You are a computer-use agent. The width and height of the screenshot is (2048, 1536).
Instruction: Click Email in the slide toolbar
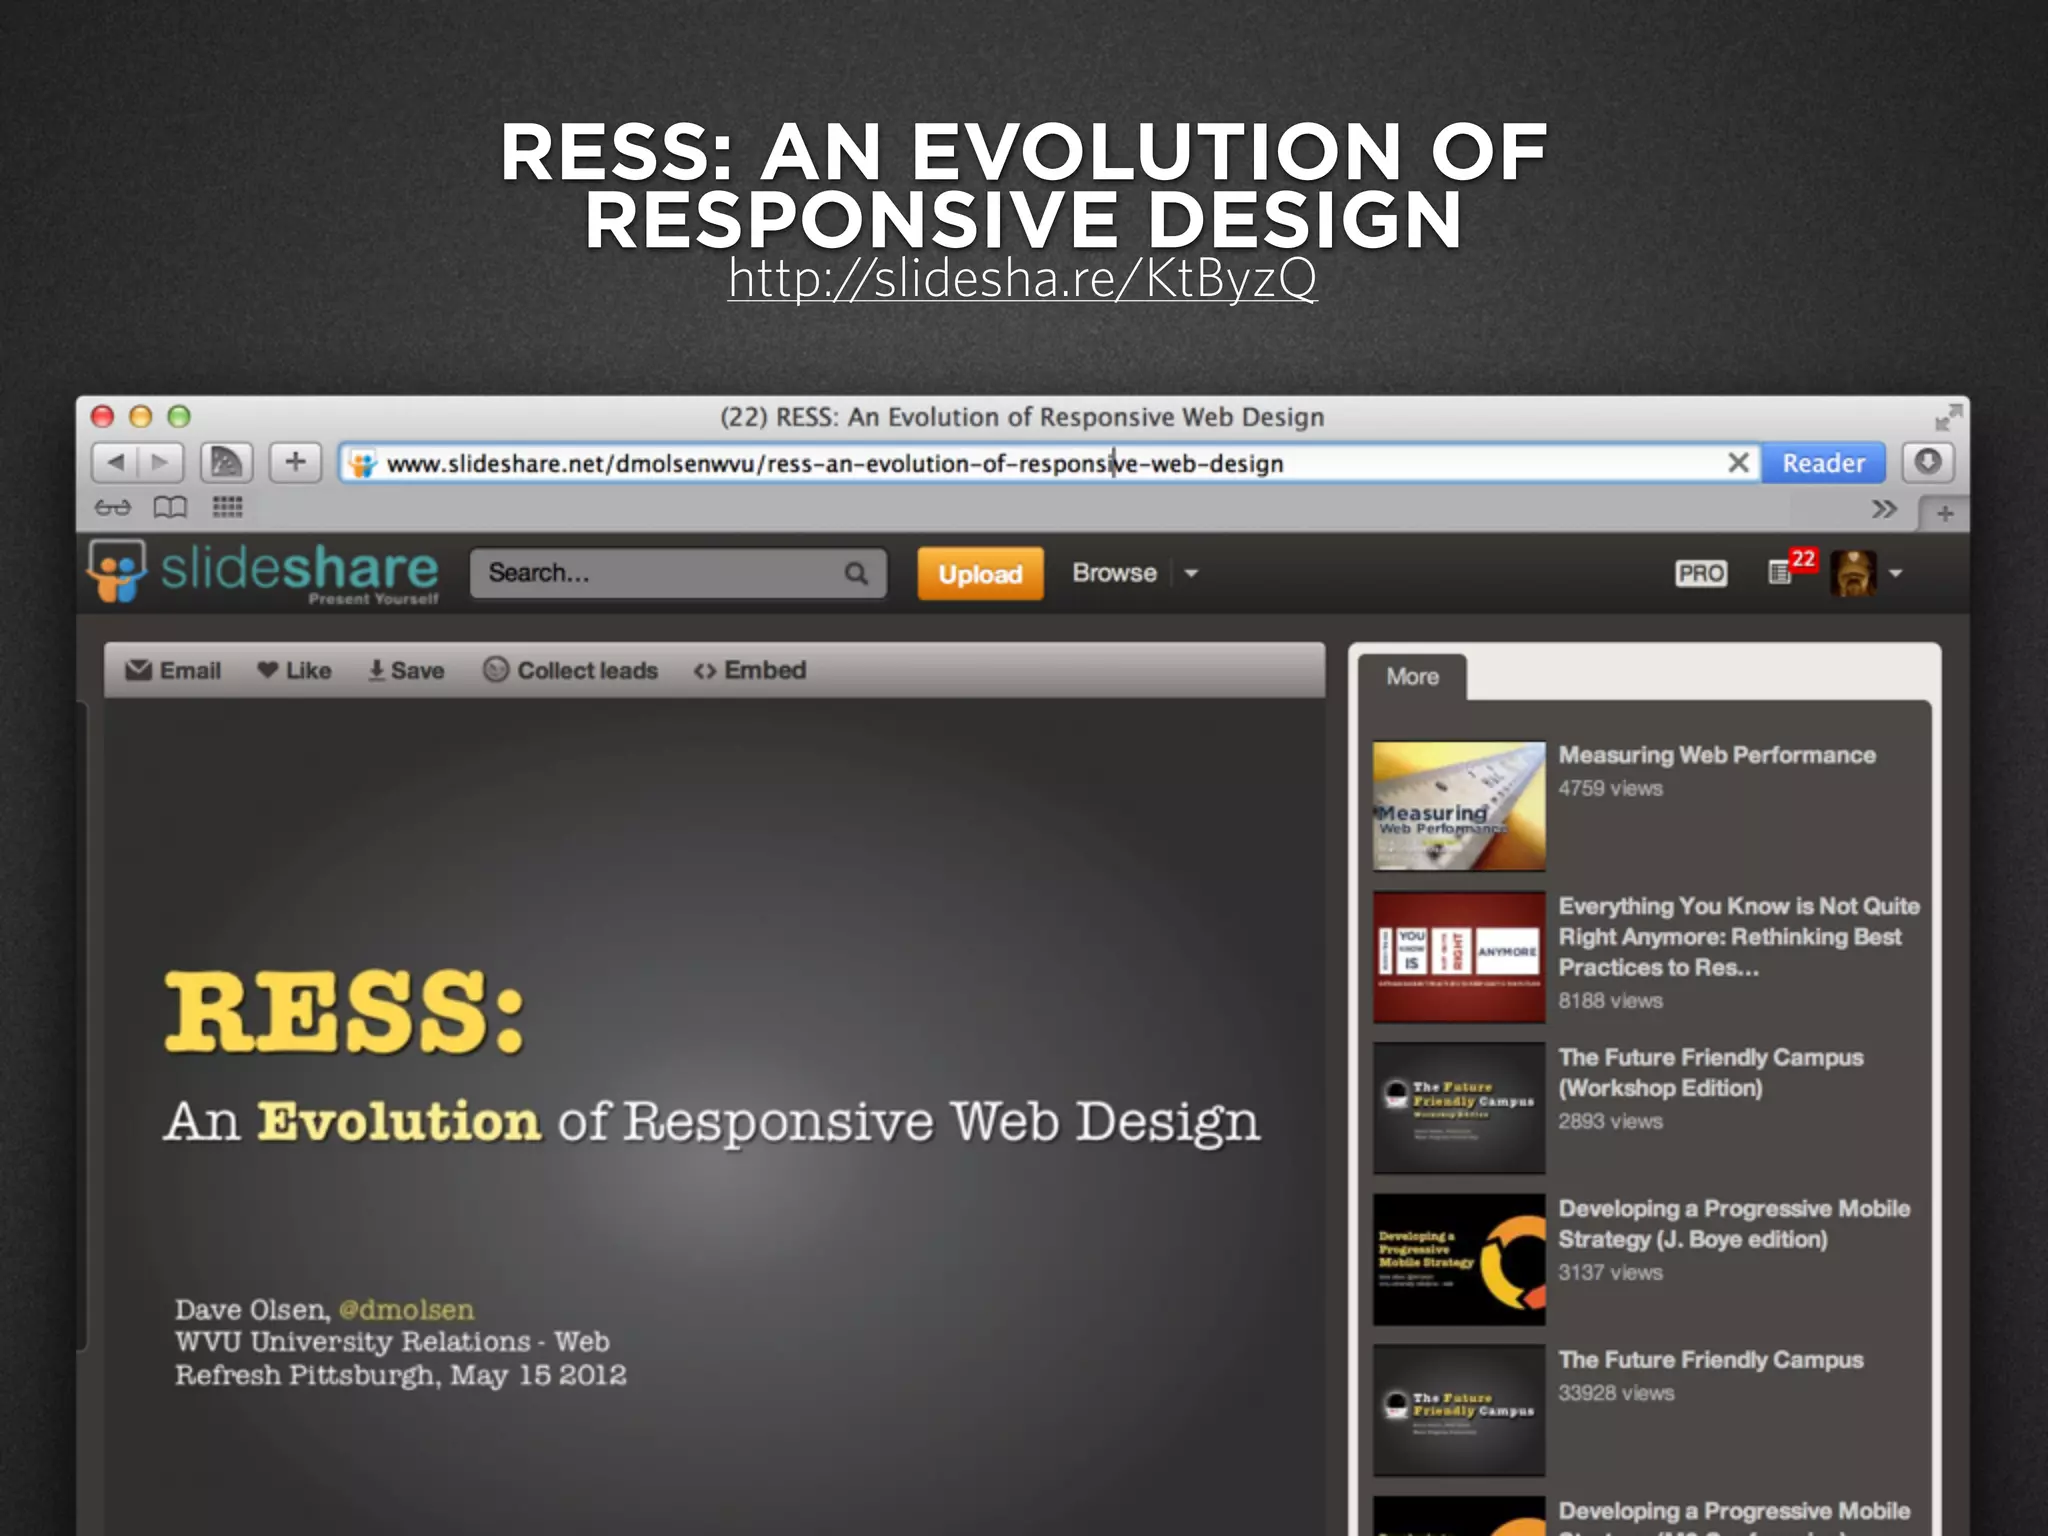(x=173, y=670)
